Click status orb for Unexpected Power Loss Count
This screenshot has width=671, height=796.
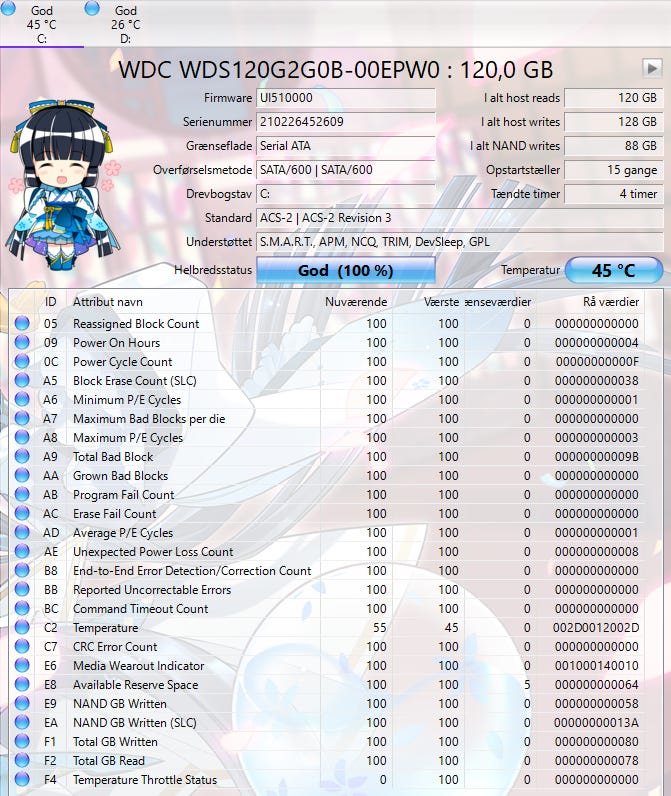point(22,551)
